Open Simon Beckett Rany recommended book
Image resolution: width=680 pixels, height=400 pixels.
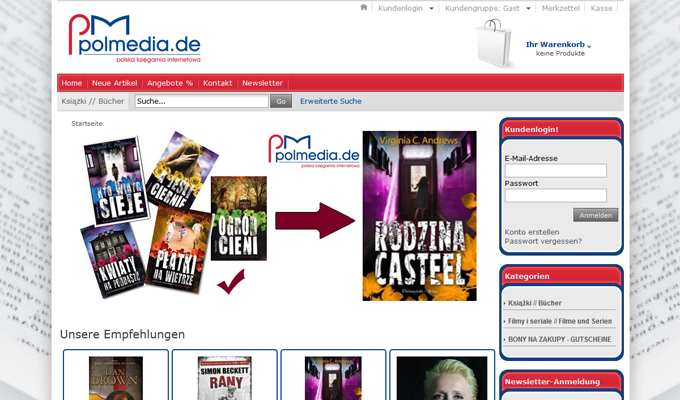pyautogui.click(x=225, y=378)
